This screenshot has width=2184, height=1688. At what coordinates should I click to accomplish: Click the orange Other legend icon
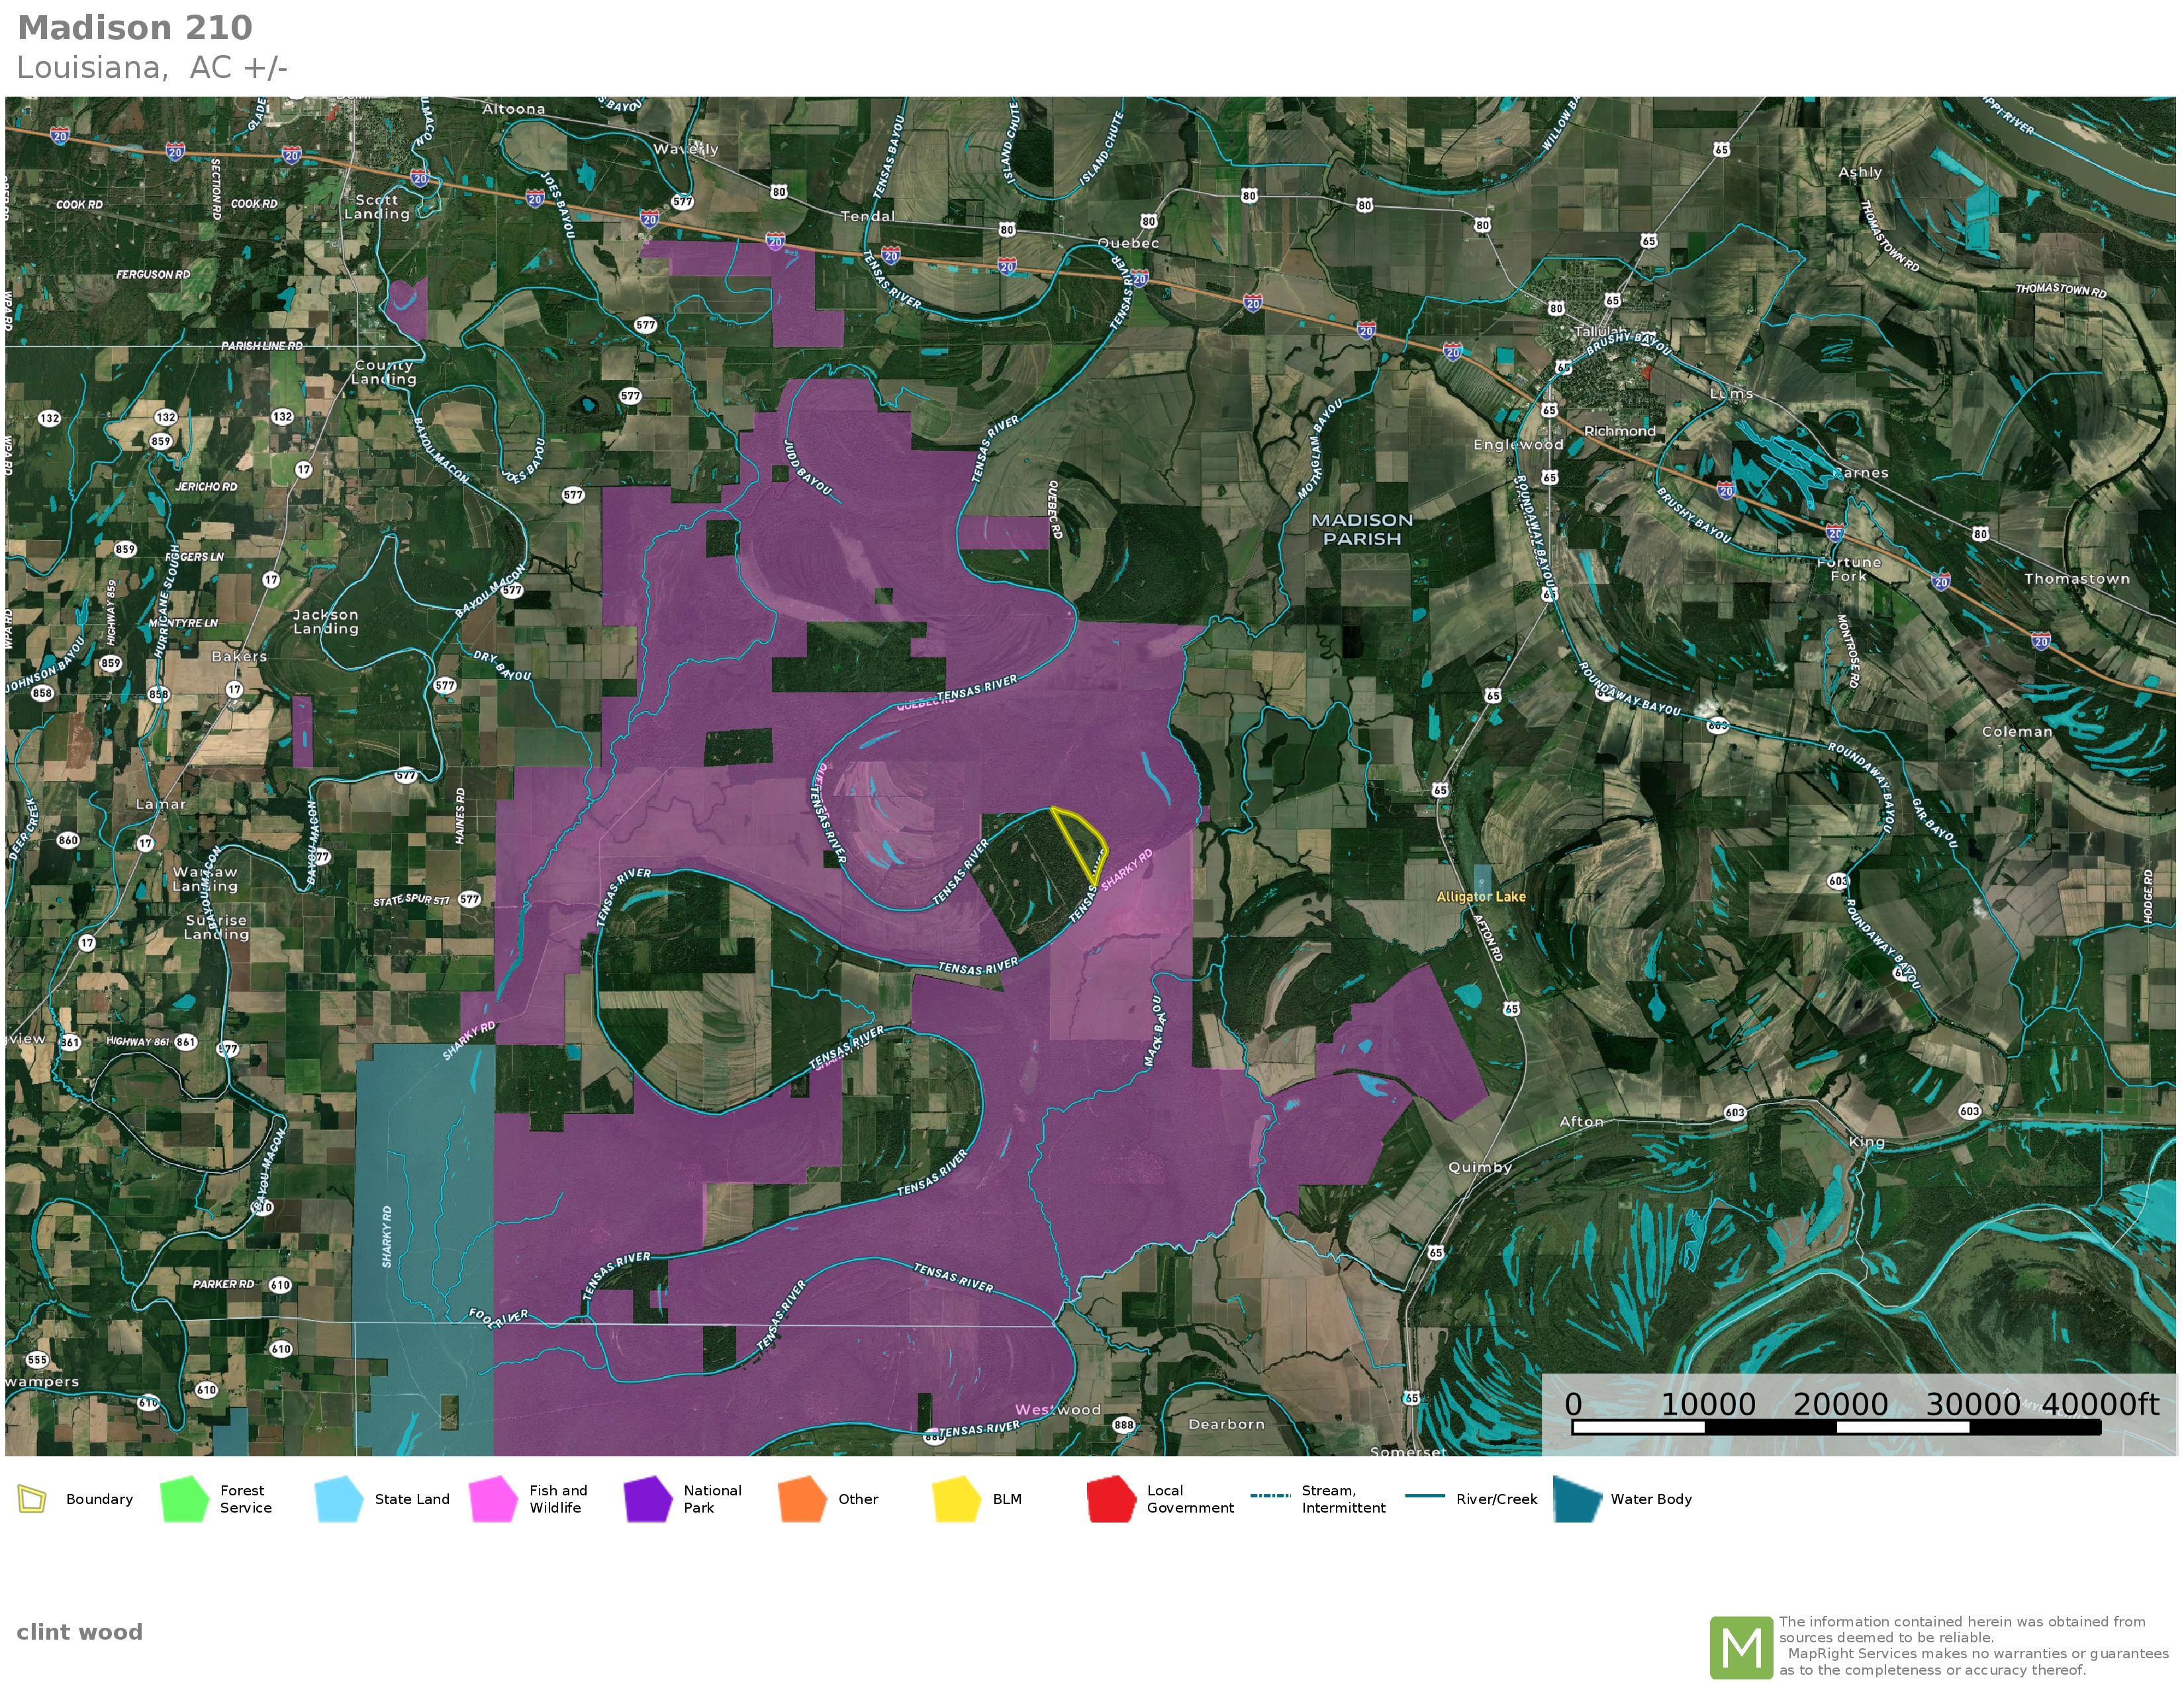pyautogui.click(x=802, y=1499)
